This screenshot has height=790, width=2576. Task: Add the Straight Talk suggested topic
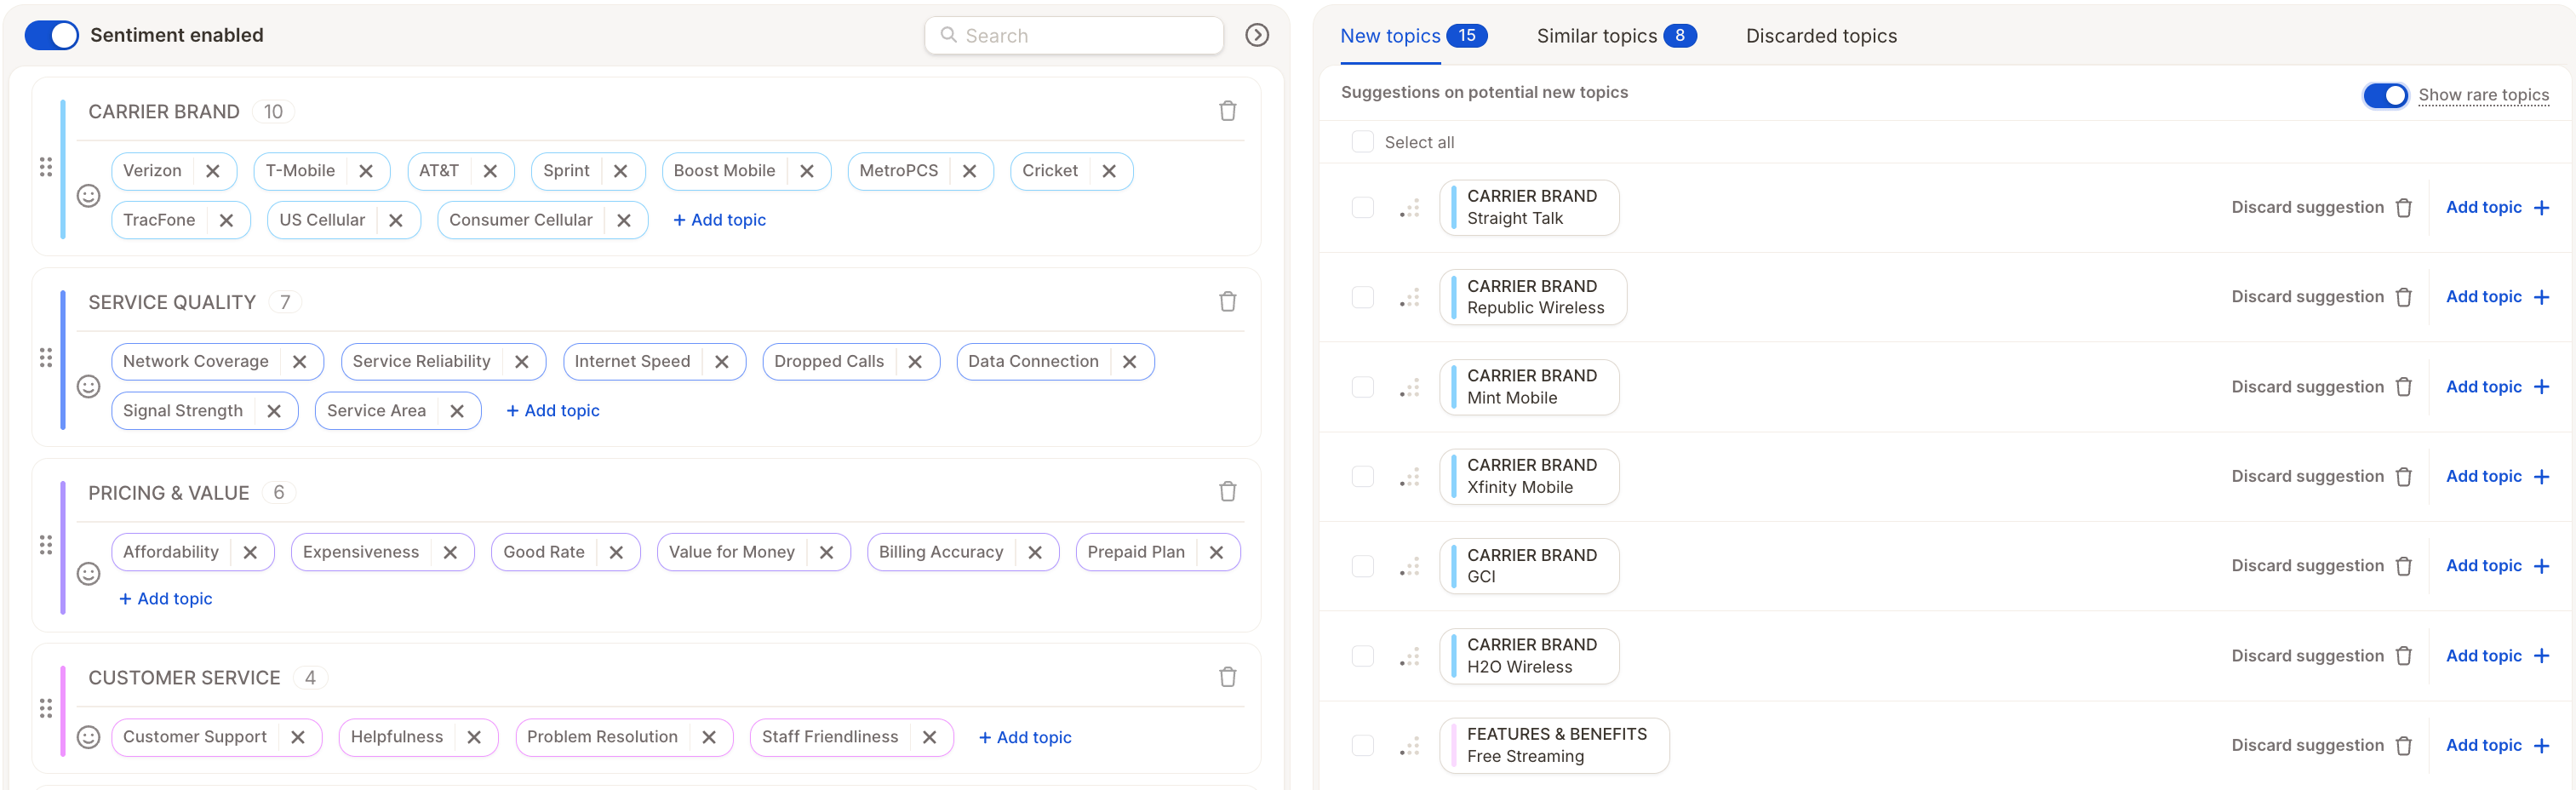[x=2497, y=208]
